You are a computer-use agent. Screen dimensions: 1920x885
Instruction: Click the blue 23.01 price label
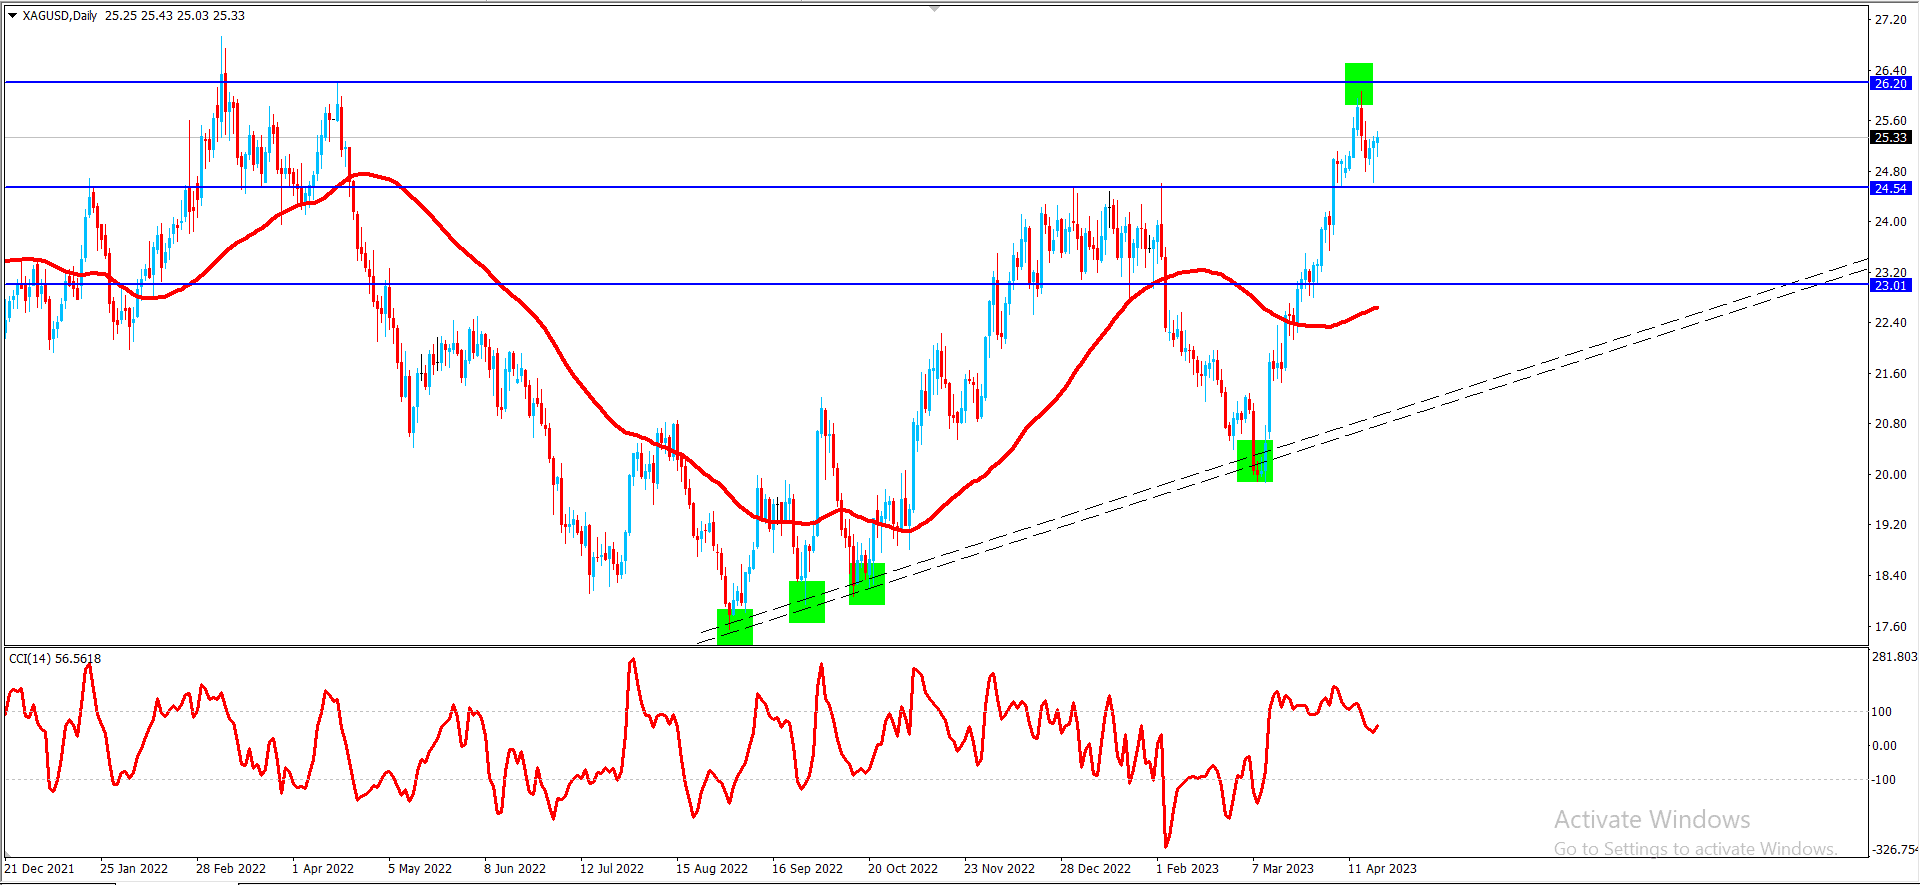1891,285
